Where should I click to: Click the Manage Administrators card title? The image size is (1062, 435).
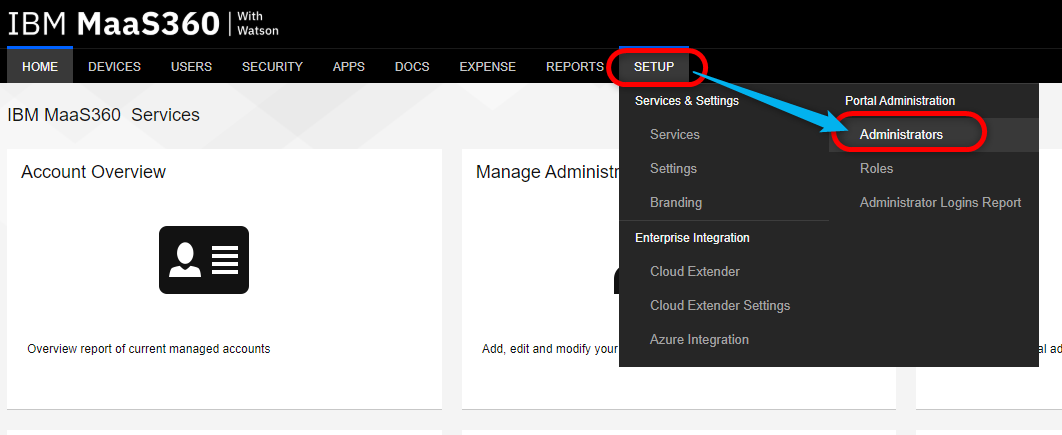(x=547, y=172)
